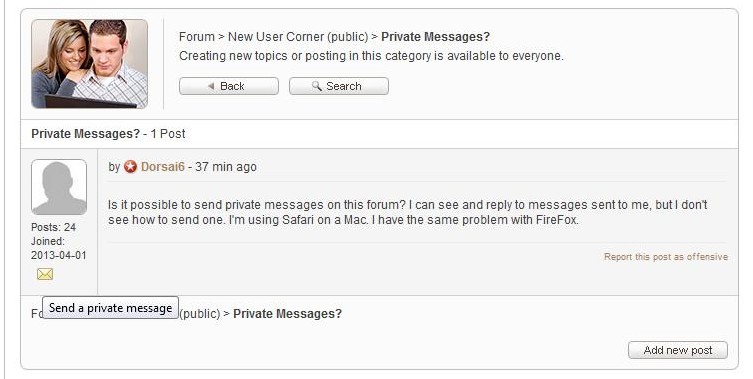The width and height of the screenshot is (753, 379).
Task: Click the left arrow icon in Back button
Action: [211, 86]
